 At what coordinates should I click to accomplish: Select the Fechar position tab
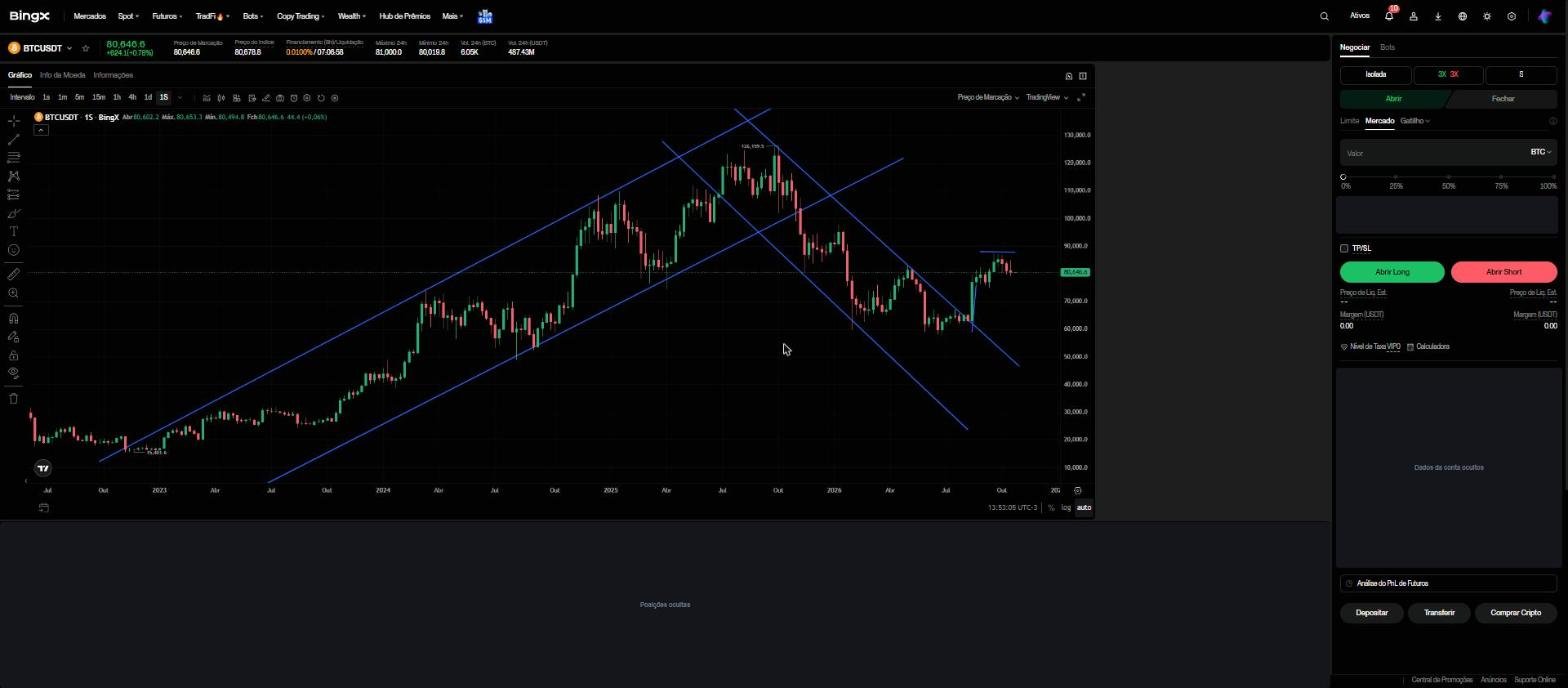[x=1502, y=99]
